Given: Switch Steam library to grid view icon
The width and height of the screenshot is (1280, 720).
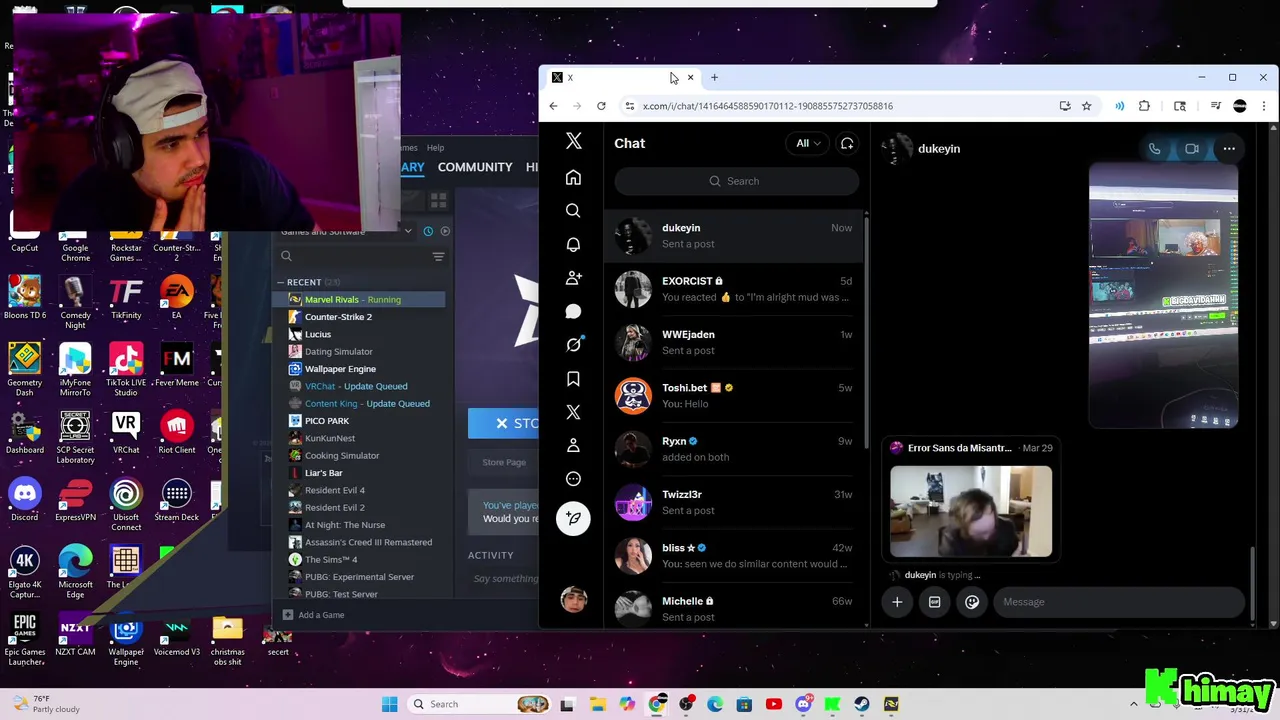Looking at the screenshot, I should [x=438, y=201].
